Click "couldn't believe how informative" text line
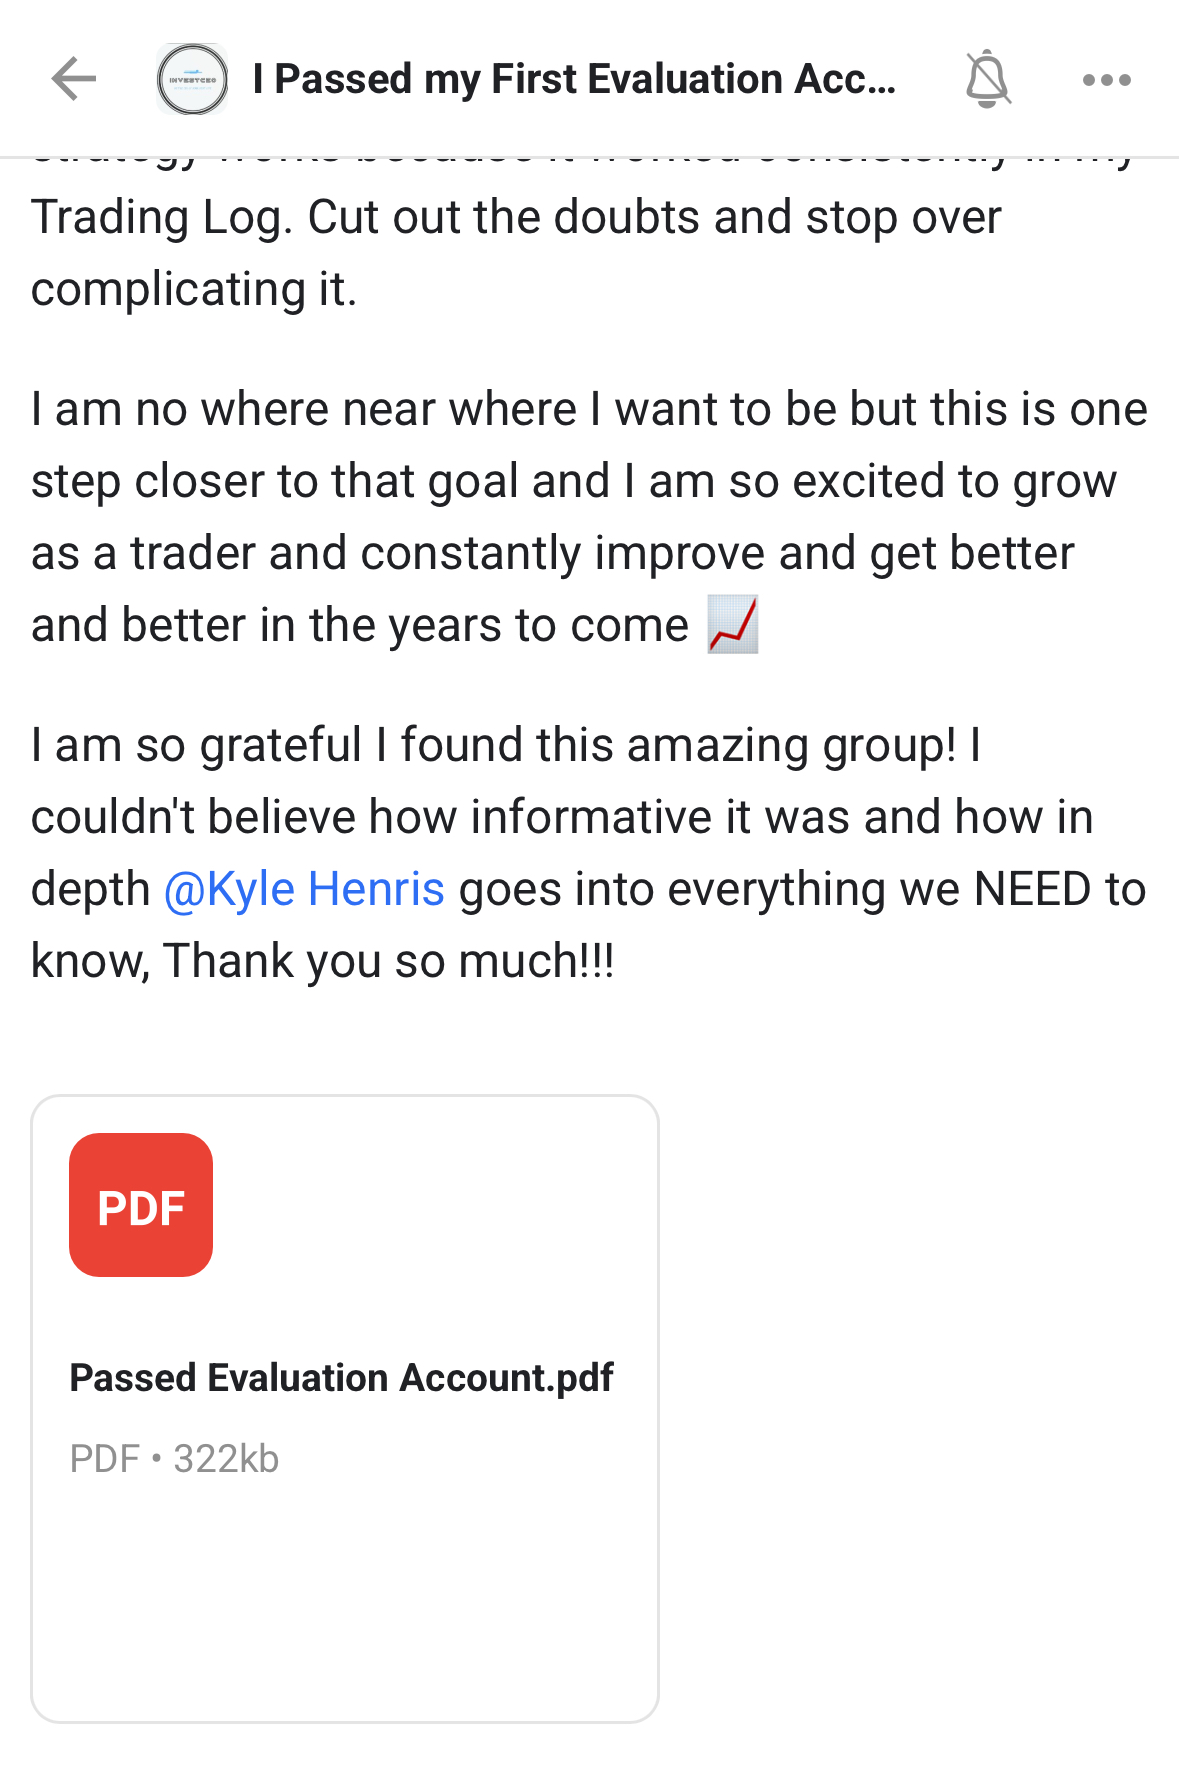The image size is (1179, 1772). 561,818
